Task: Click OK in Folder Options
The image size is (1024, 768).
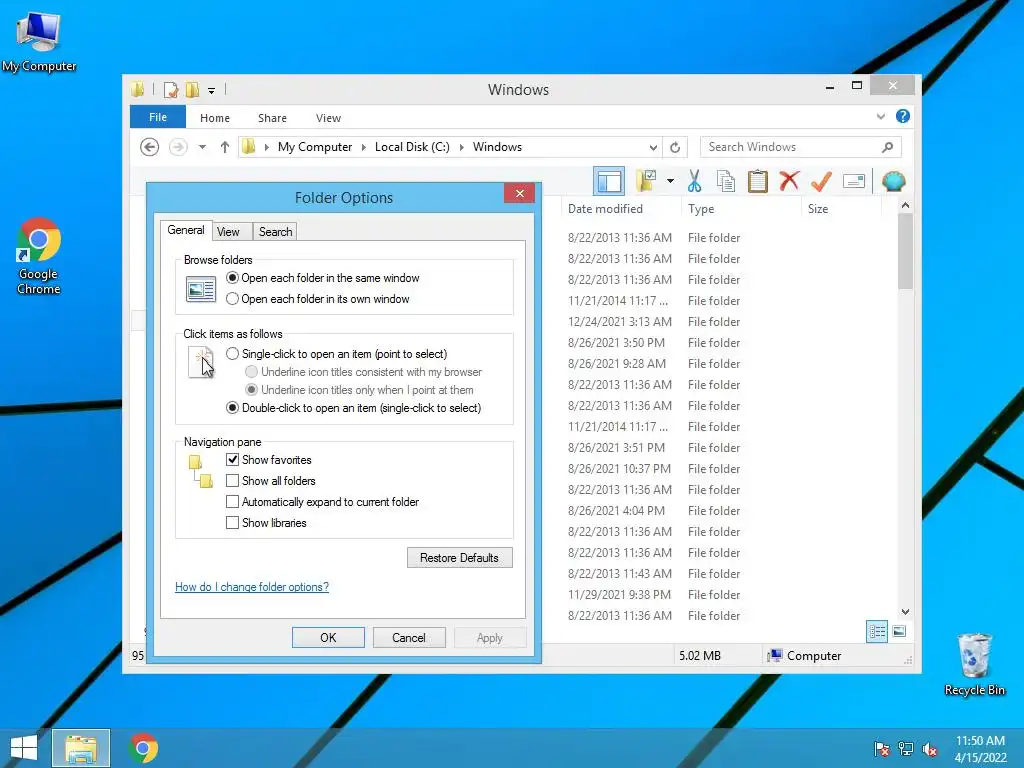Action: 328,637
